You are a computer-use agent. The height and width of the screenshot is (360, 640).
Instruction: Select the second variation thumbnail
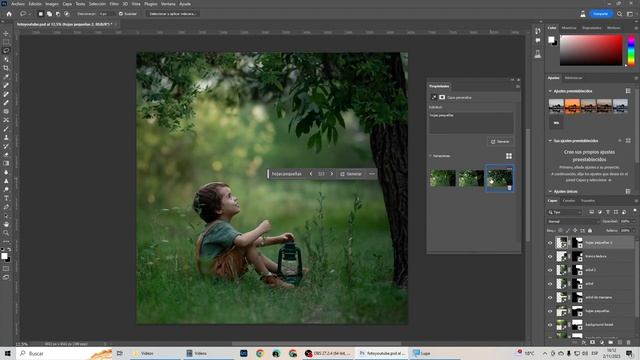pos(471,178)
